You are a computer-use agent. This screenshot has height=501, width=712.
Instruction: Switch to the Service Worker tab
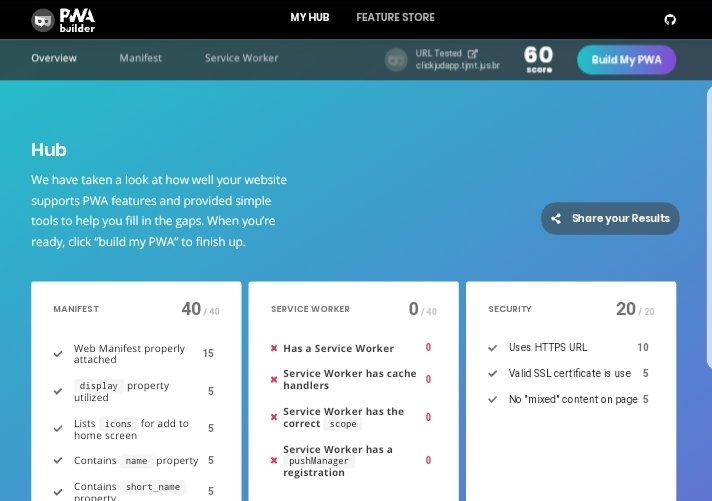point(241,58)
